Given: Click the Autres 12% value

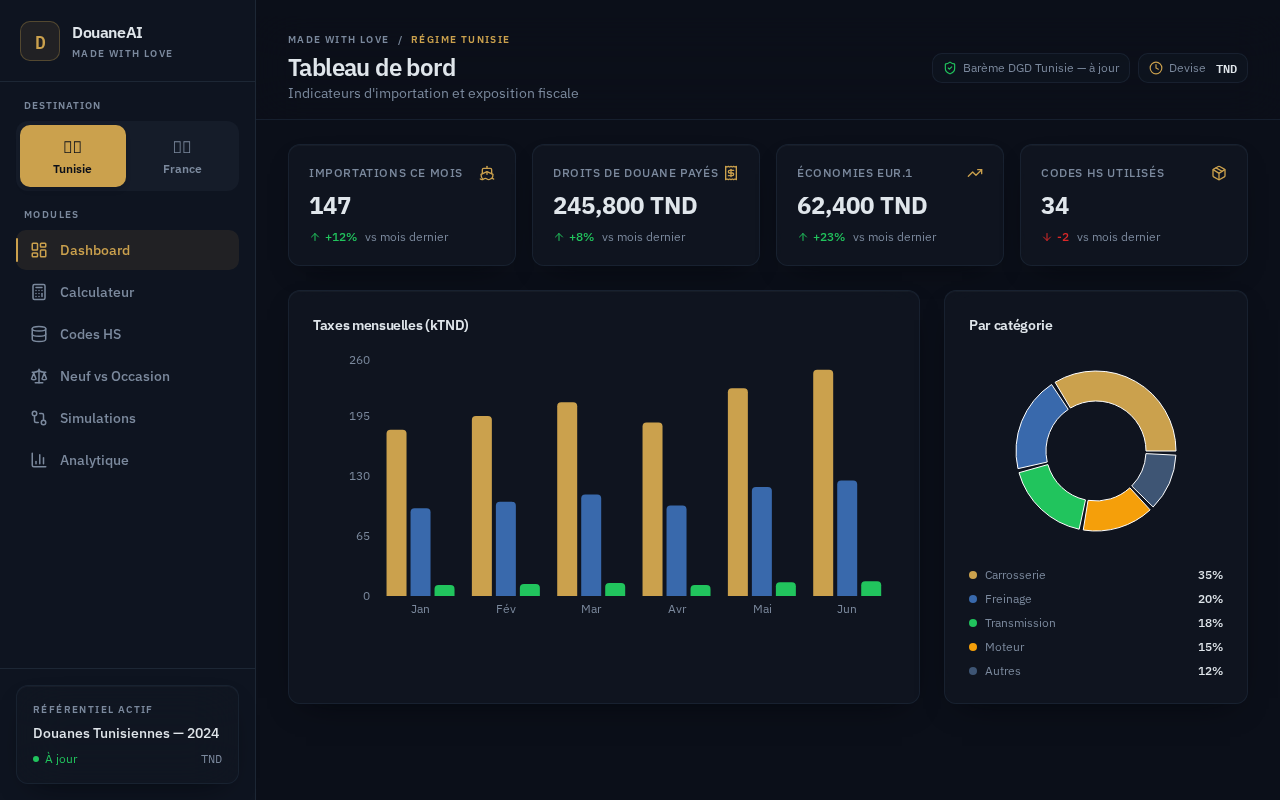Looking at the screenshot, I should click(1210, 671).
